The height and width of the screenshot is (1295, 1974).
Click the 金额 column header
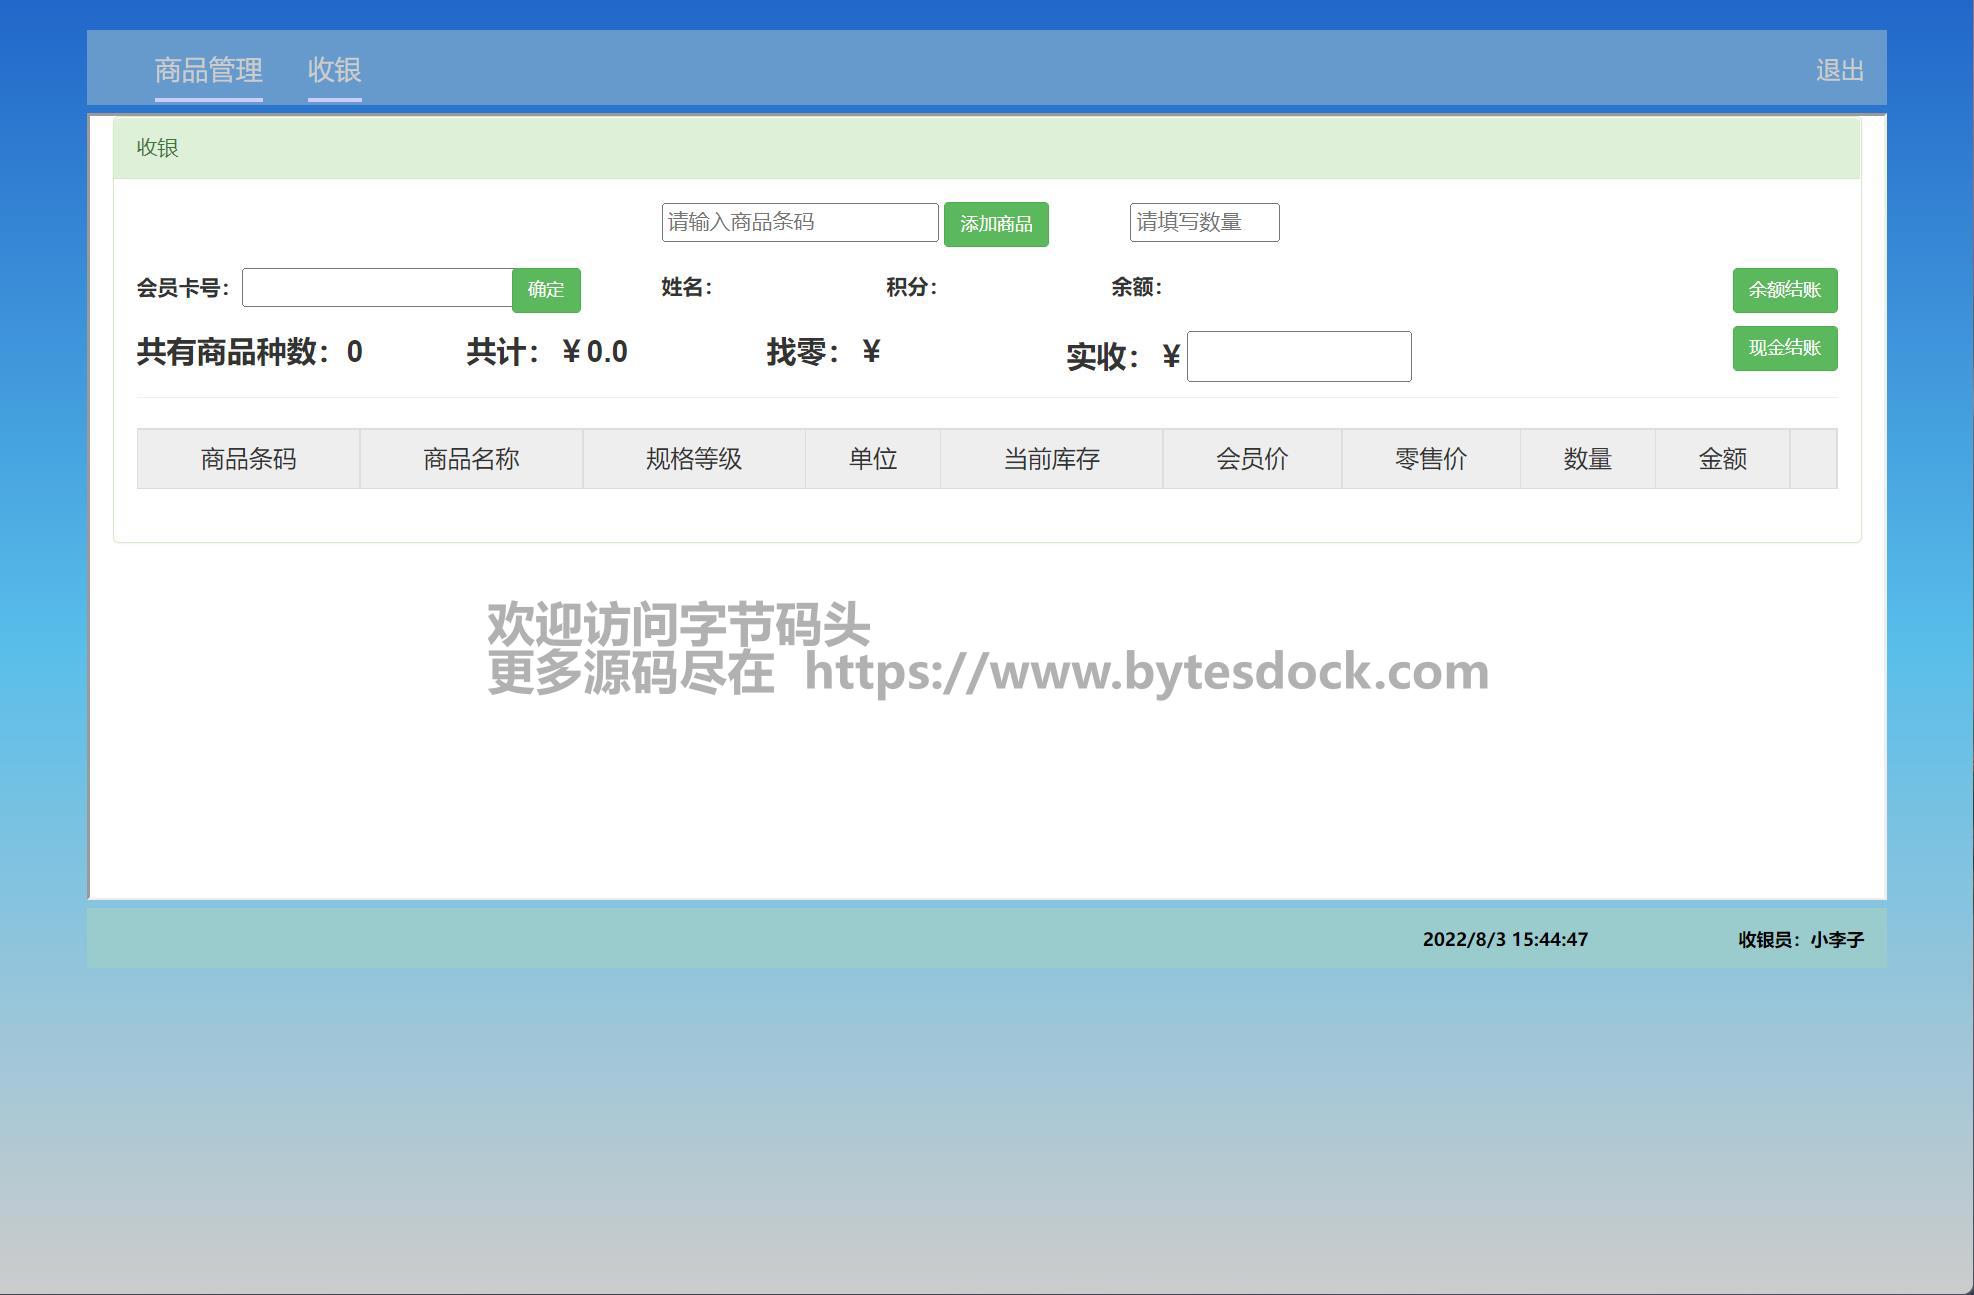tap(1722, 459)
